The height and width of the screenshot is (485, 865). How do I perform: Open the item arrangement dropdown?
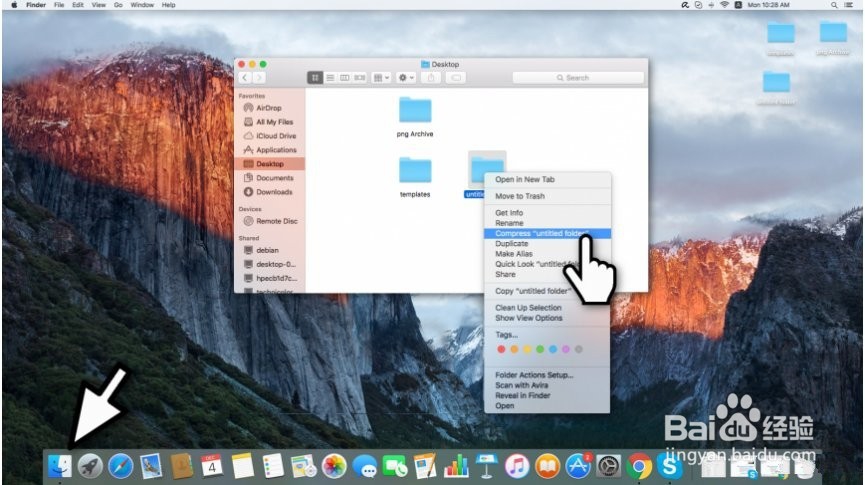[381, 78]
